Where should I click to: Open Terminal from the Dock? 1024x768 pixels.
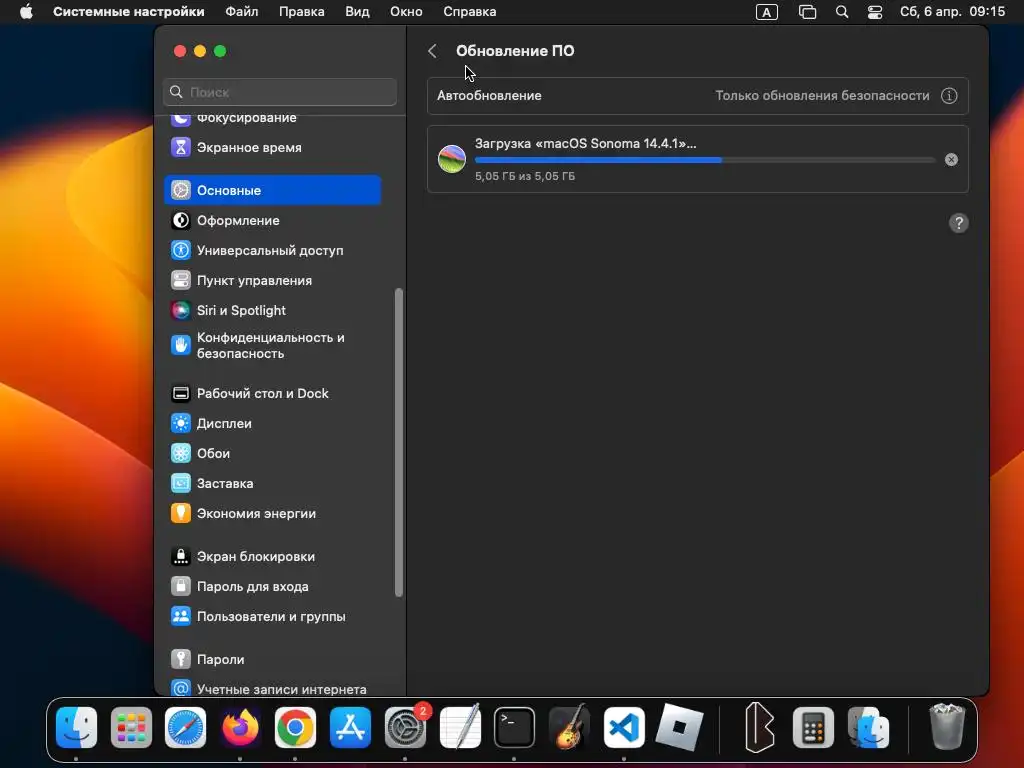(515, 727)
